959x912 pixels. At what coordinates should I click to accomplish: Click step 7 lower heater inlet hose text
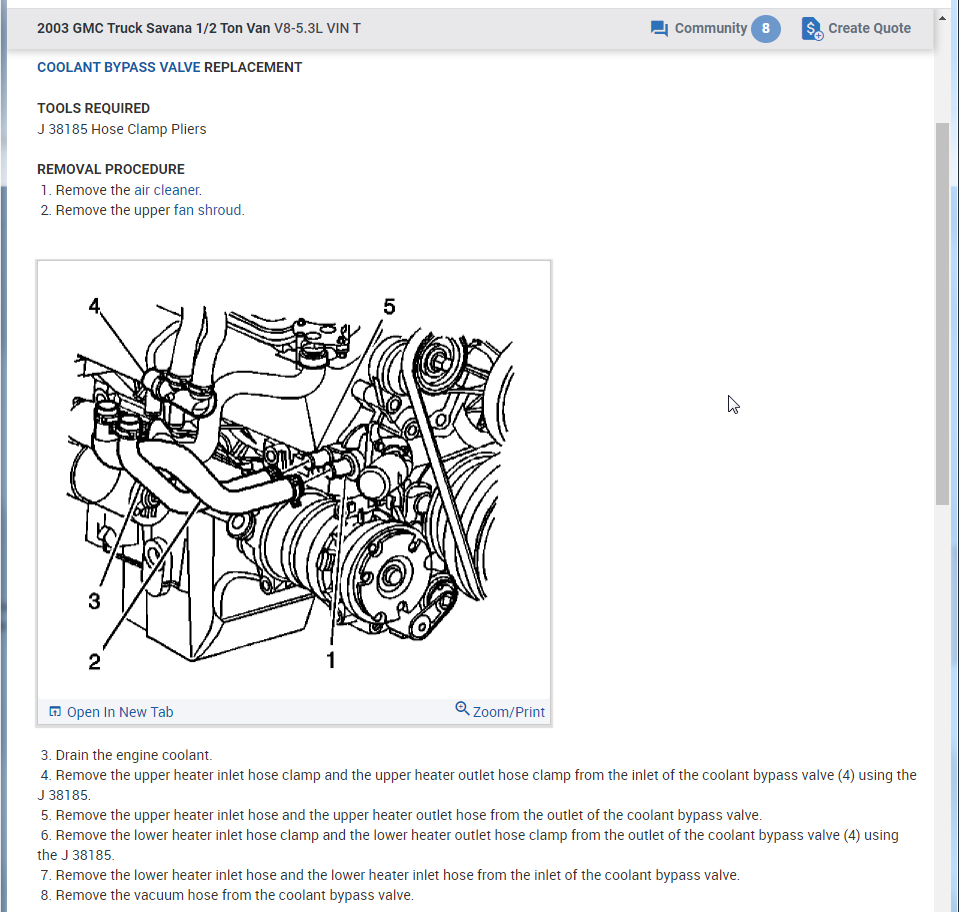tap(390, 875)
